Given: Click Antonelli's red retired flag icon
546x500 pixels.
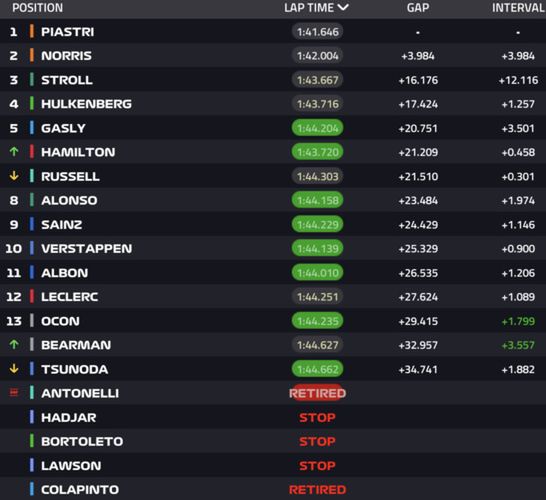Looking at the screenshot, I should tap(14, 393).
